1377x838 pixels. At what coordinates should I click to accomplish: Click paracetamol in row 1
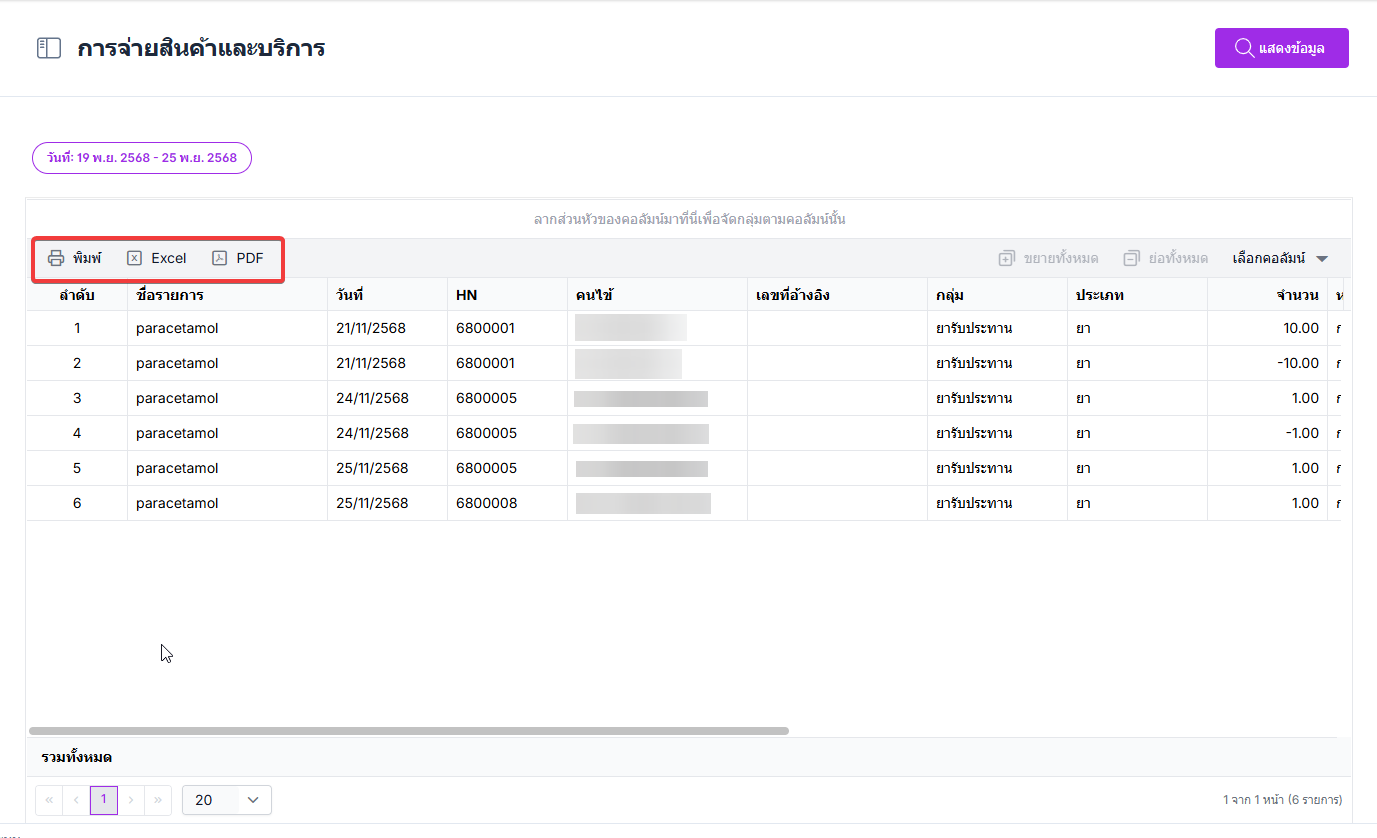(x=177, y=328)
